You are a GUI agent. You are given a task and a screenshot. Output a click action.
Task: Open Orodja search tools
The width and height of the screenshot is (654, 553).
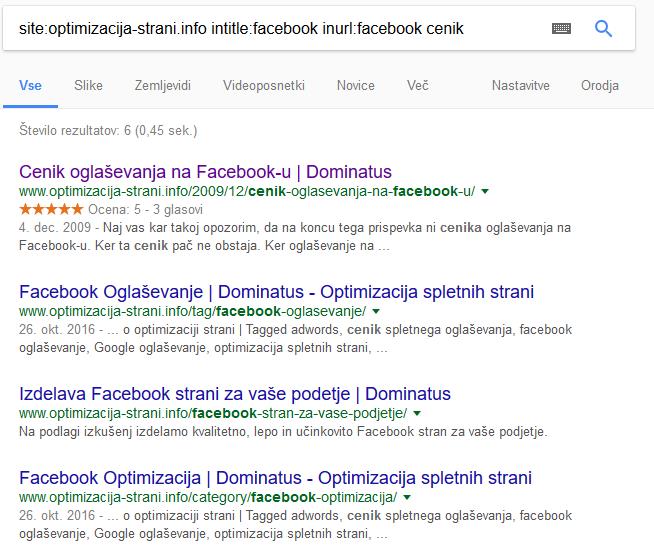600,85
